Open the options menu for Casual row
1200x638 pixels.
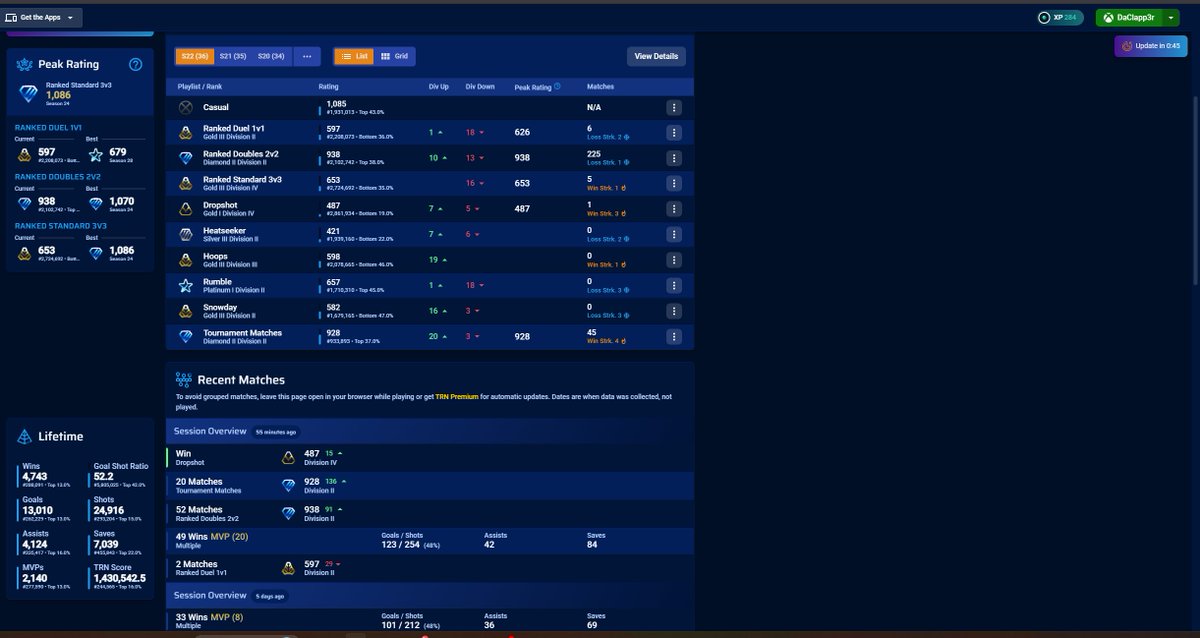(674, 107)
